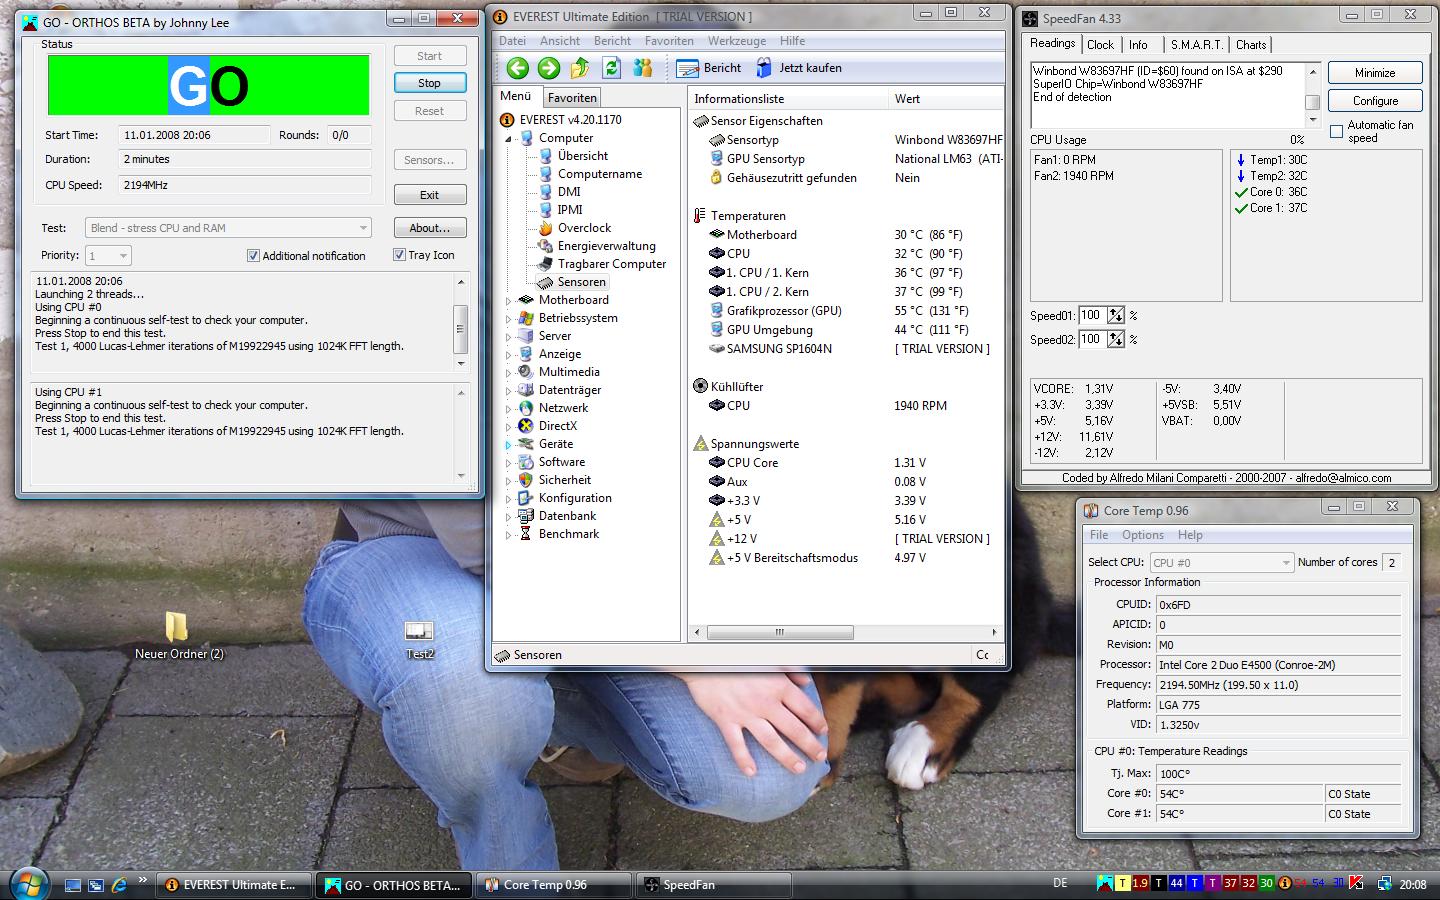Screen dimensions: 1440x900
Task: Select the IPMI entry in EVEREST tree
Action: (570, 210)
